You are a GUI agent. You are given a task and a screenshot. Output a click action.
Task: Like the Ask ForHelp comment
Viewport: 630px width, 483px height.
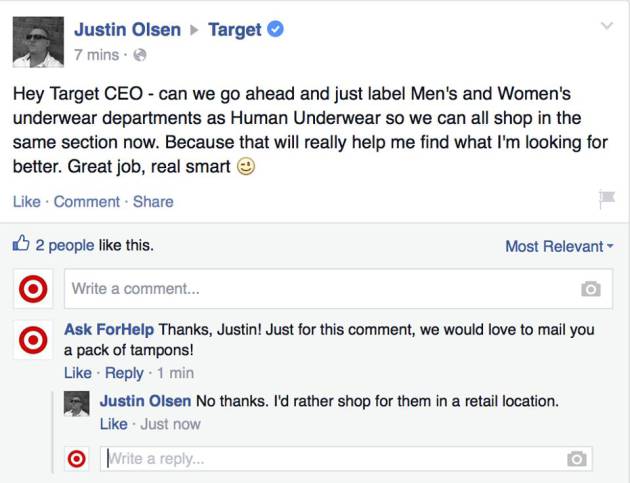pos(77,373)
